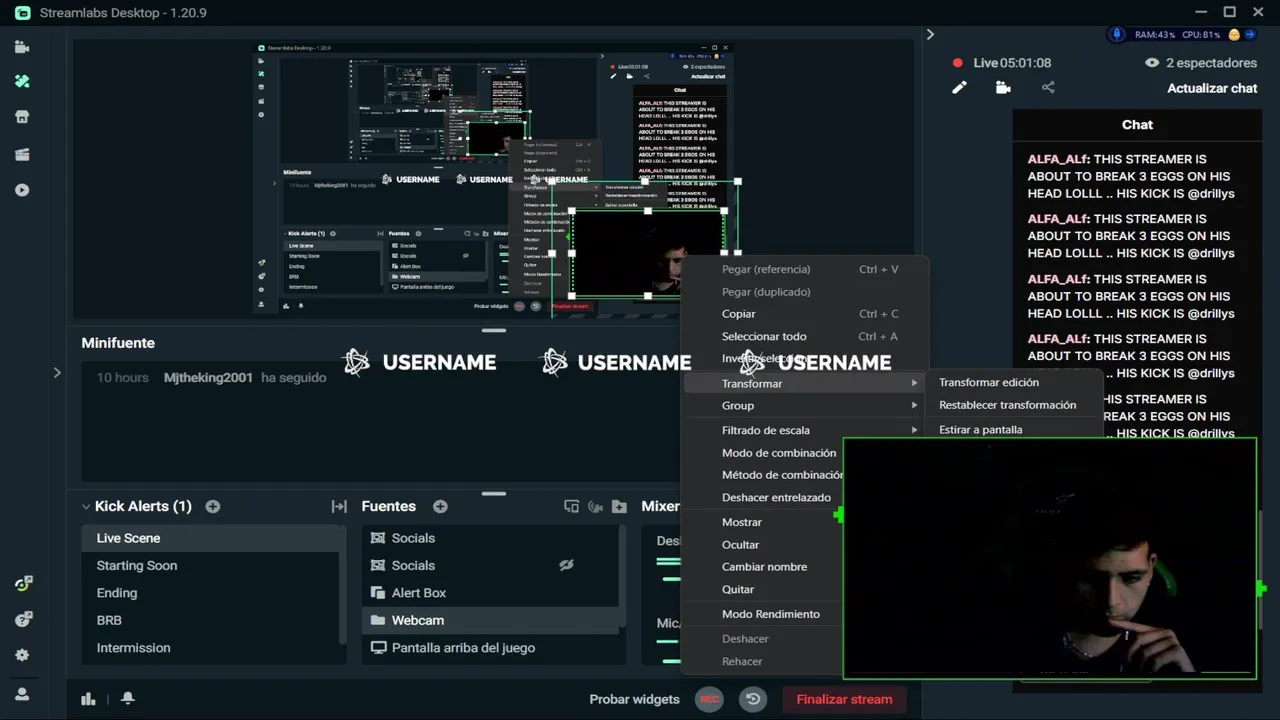Open the Themes icon in left sidebar
The width and height of the screenshot is (1280, 720).
22,81
